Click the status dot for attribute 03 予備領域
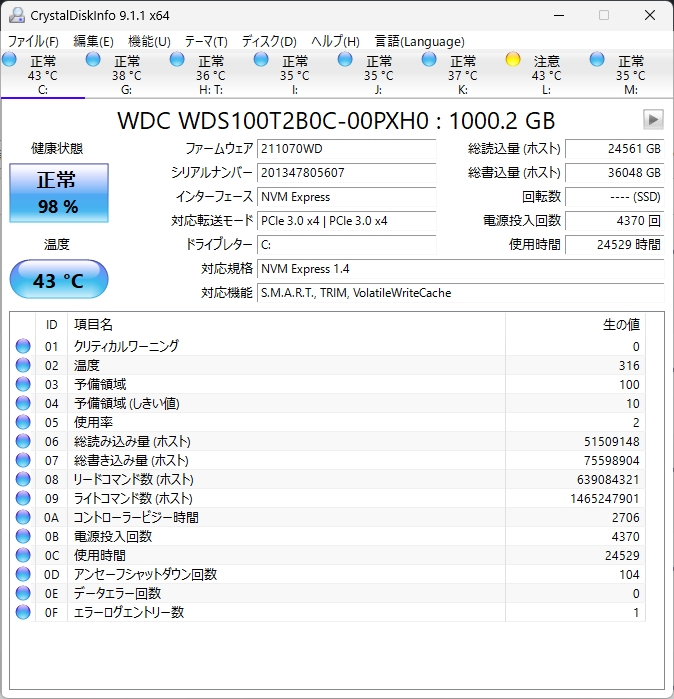Image resolution: width=674 pixels, height=699 pixels. (23, 384)
